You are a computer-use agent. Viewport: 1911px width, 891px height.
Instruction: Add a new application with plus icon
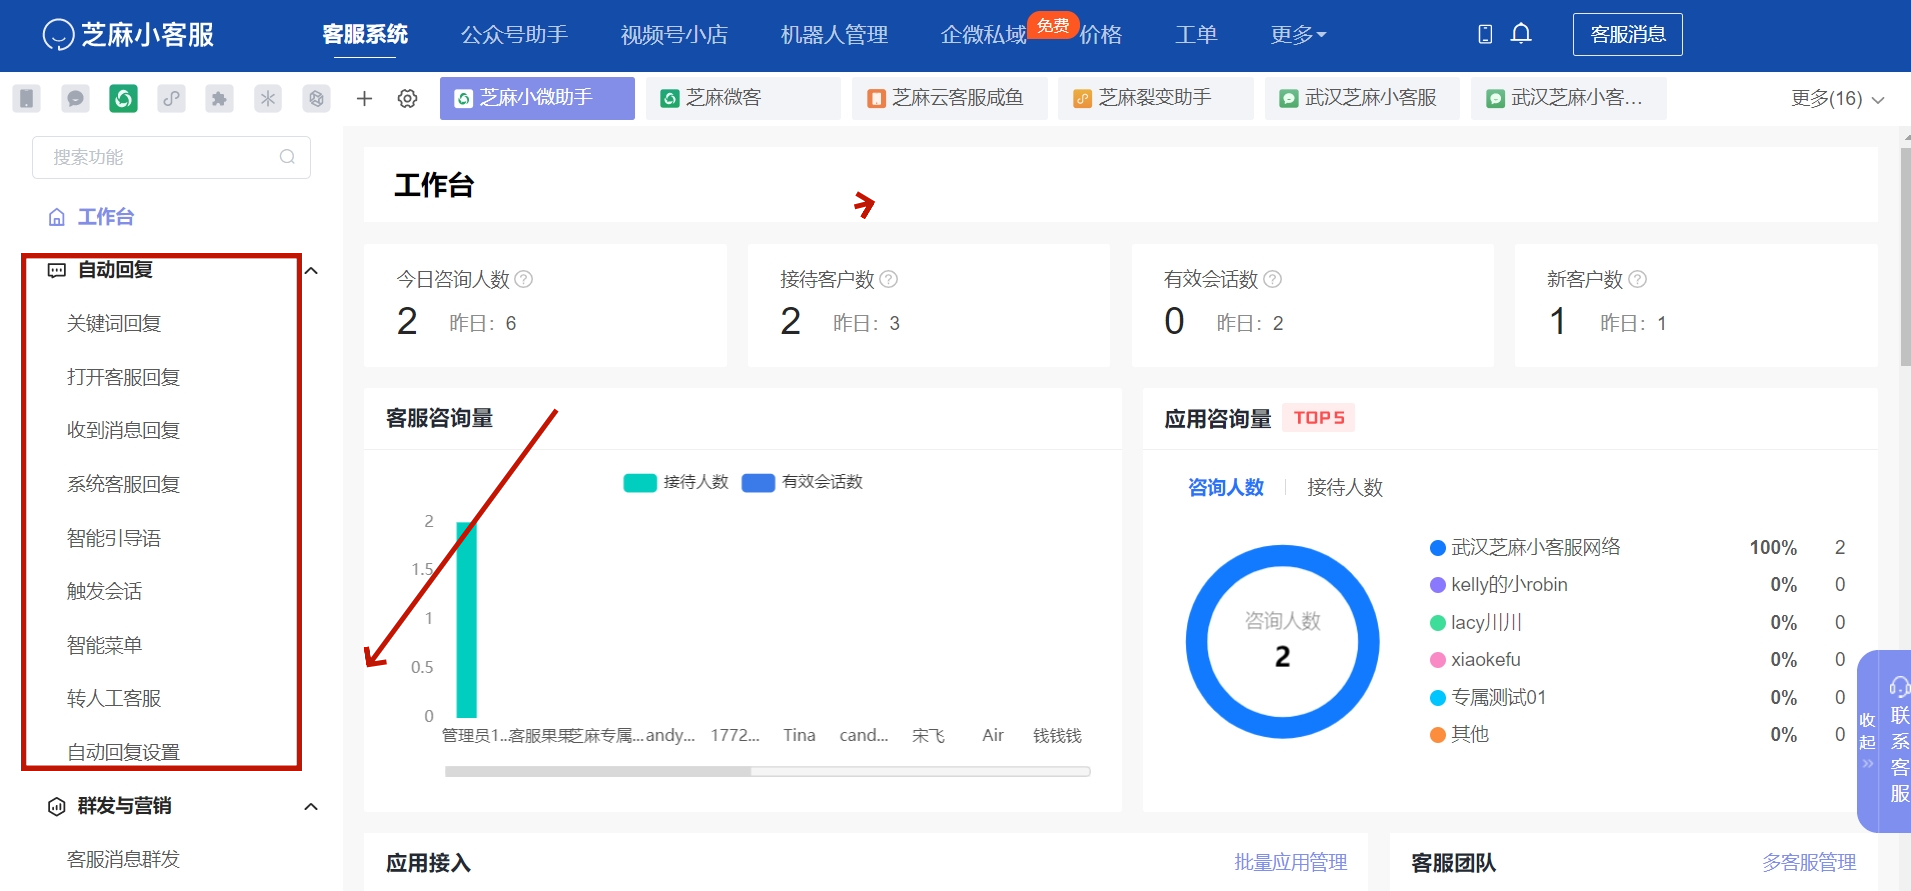[364, 98]
